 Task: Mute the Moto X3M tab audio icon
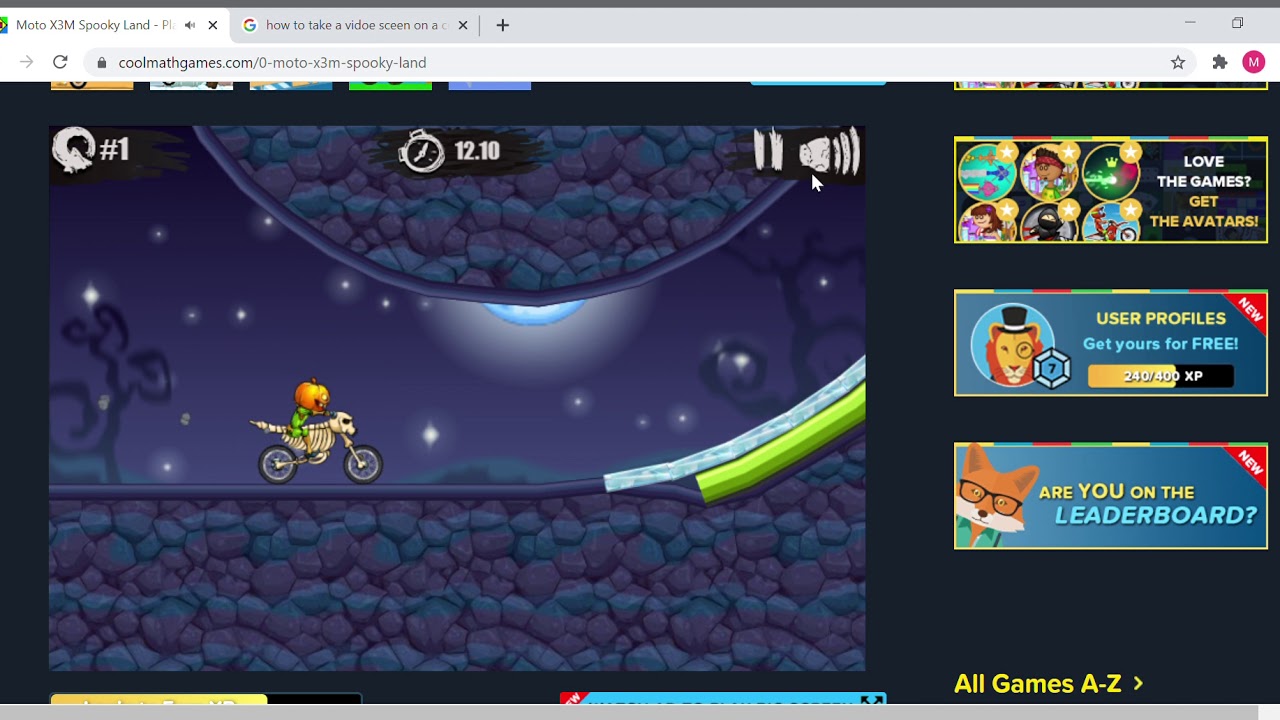[190, 25]
